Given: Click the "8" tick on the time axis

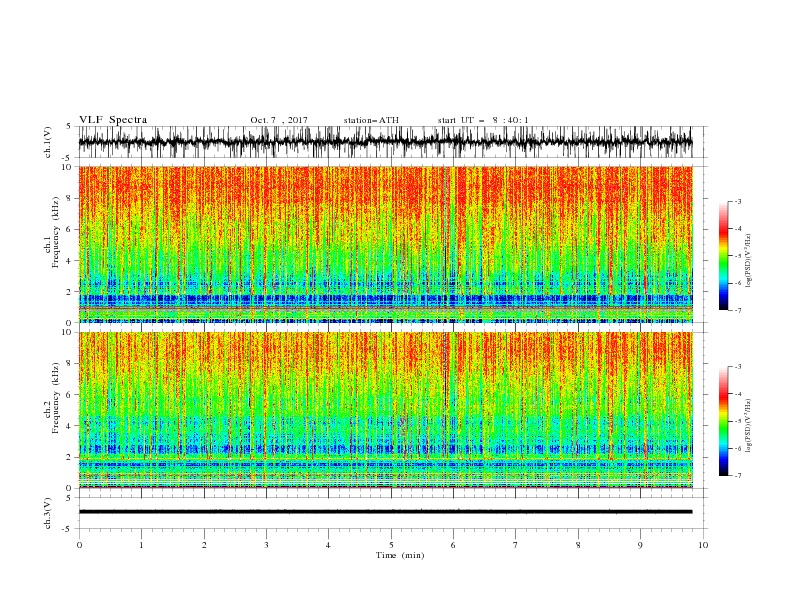Looking at the screenshot, I should point(578,545).
